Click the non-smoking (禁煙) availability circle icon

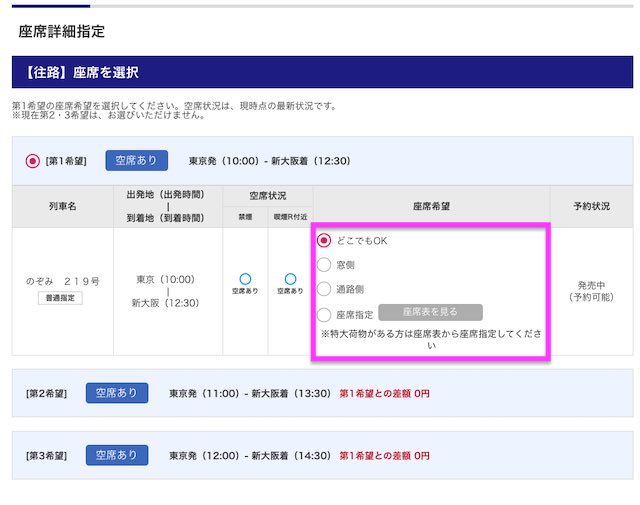tap(245, 279)
